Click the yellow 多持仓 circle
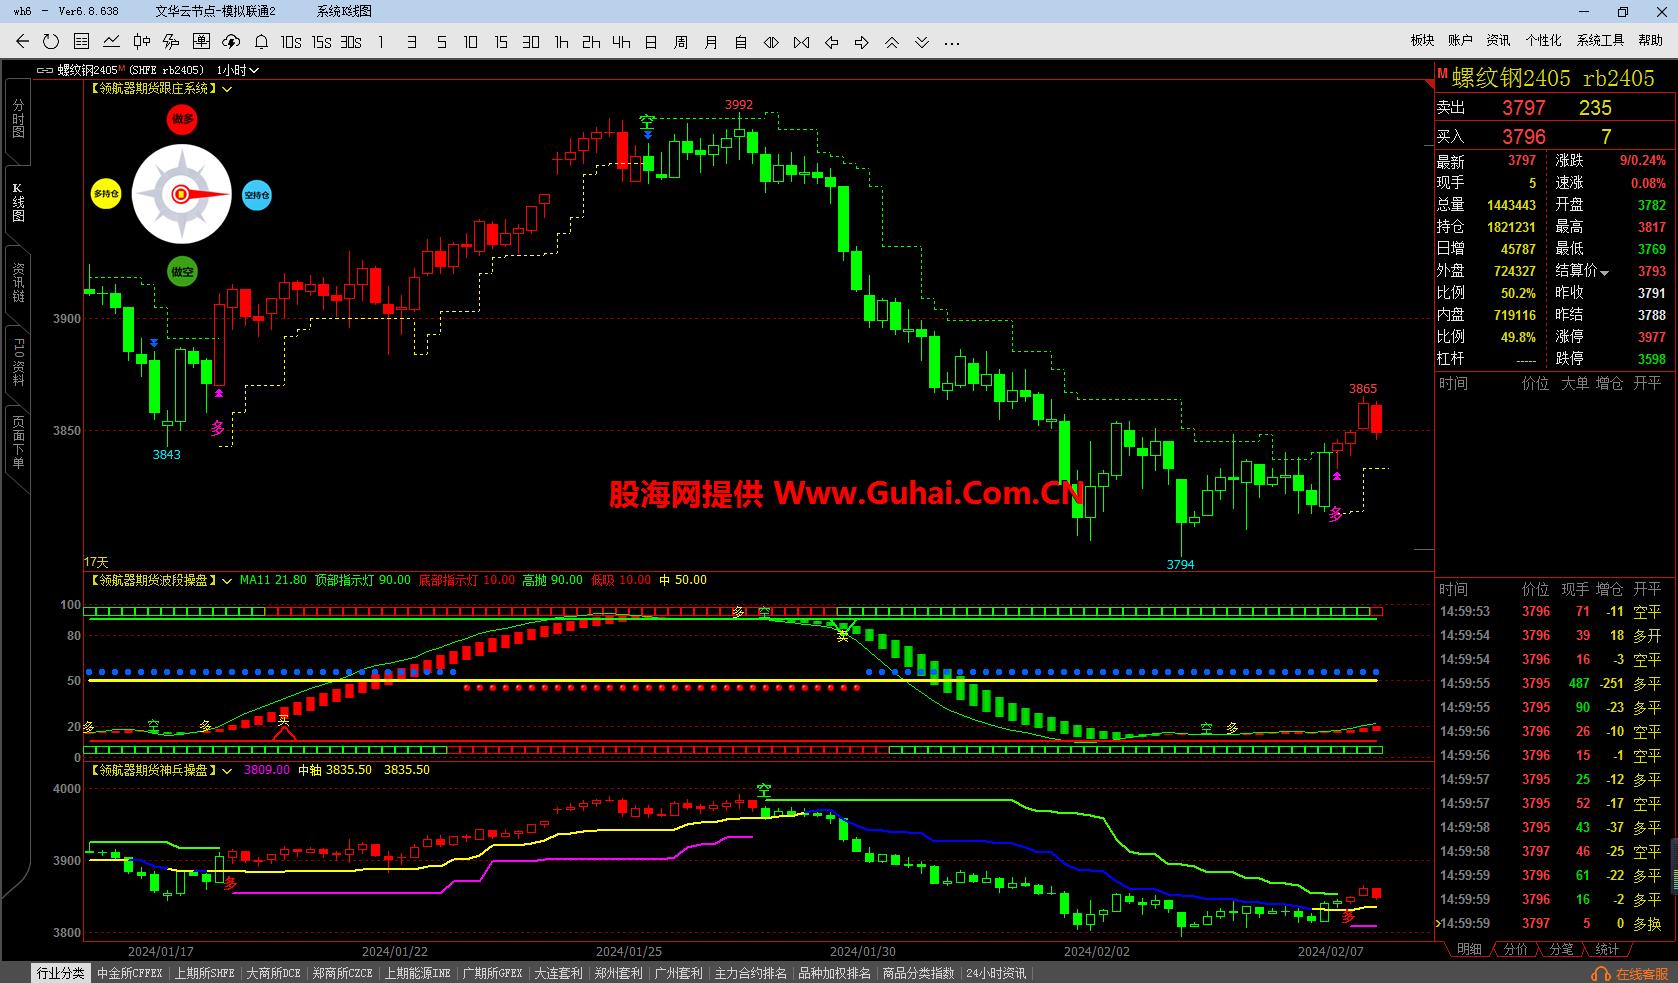 click(x=106, y=194)
